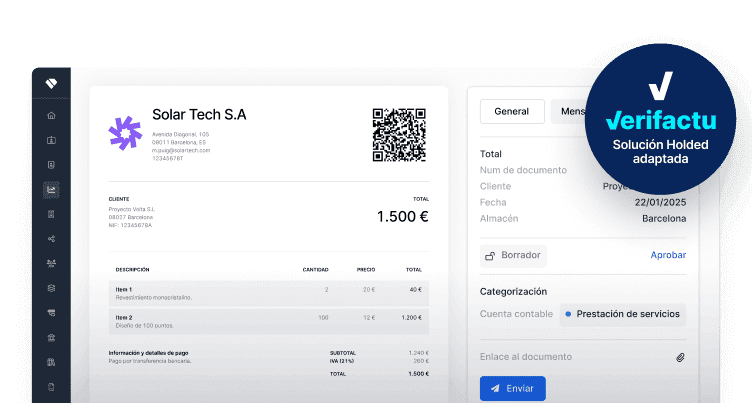Image resolution: width=752 pixels, height=403 pixels.
Task: Select the Item 1 row in the invoice
Action: pos(269,293)
